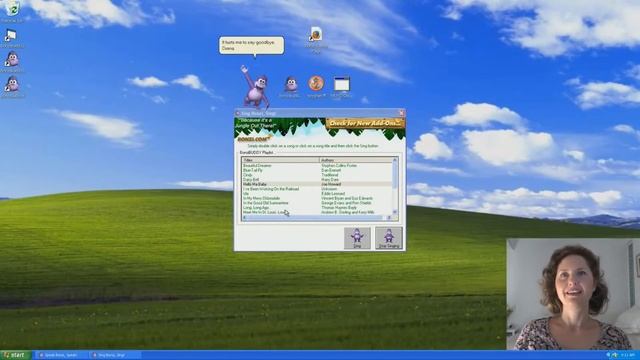Click author Stephen Collins Foster cell
The image size is (640, 360).
[x=339, y=166]
